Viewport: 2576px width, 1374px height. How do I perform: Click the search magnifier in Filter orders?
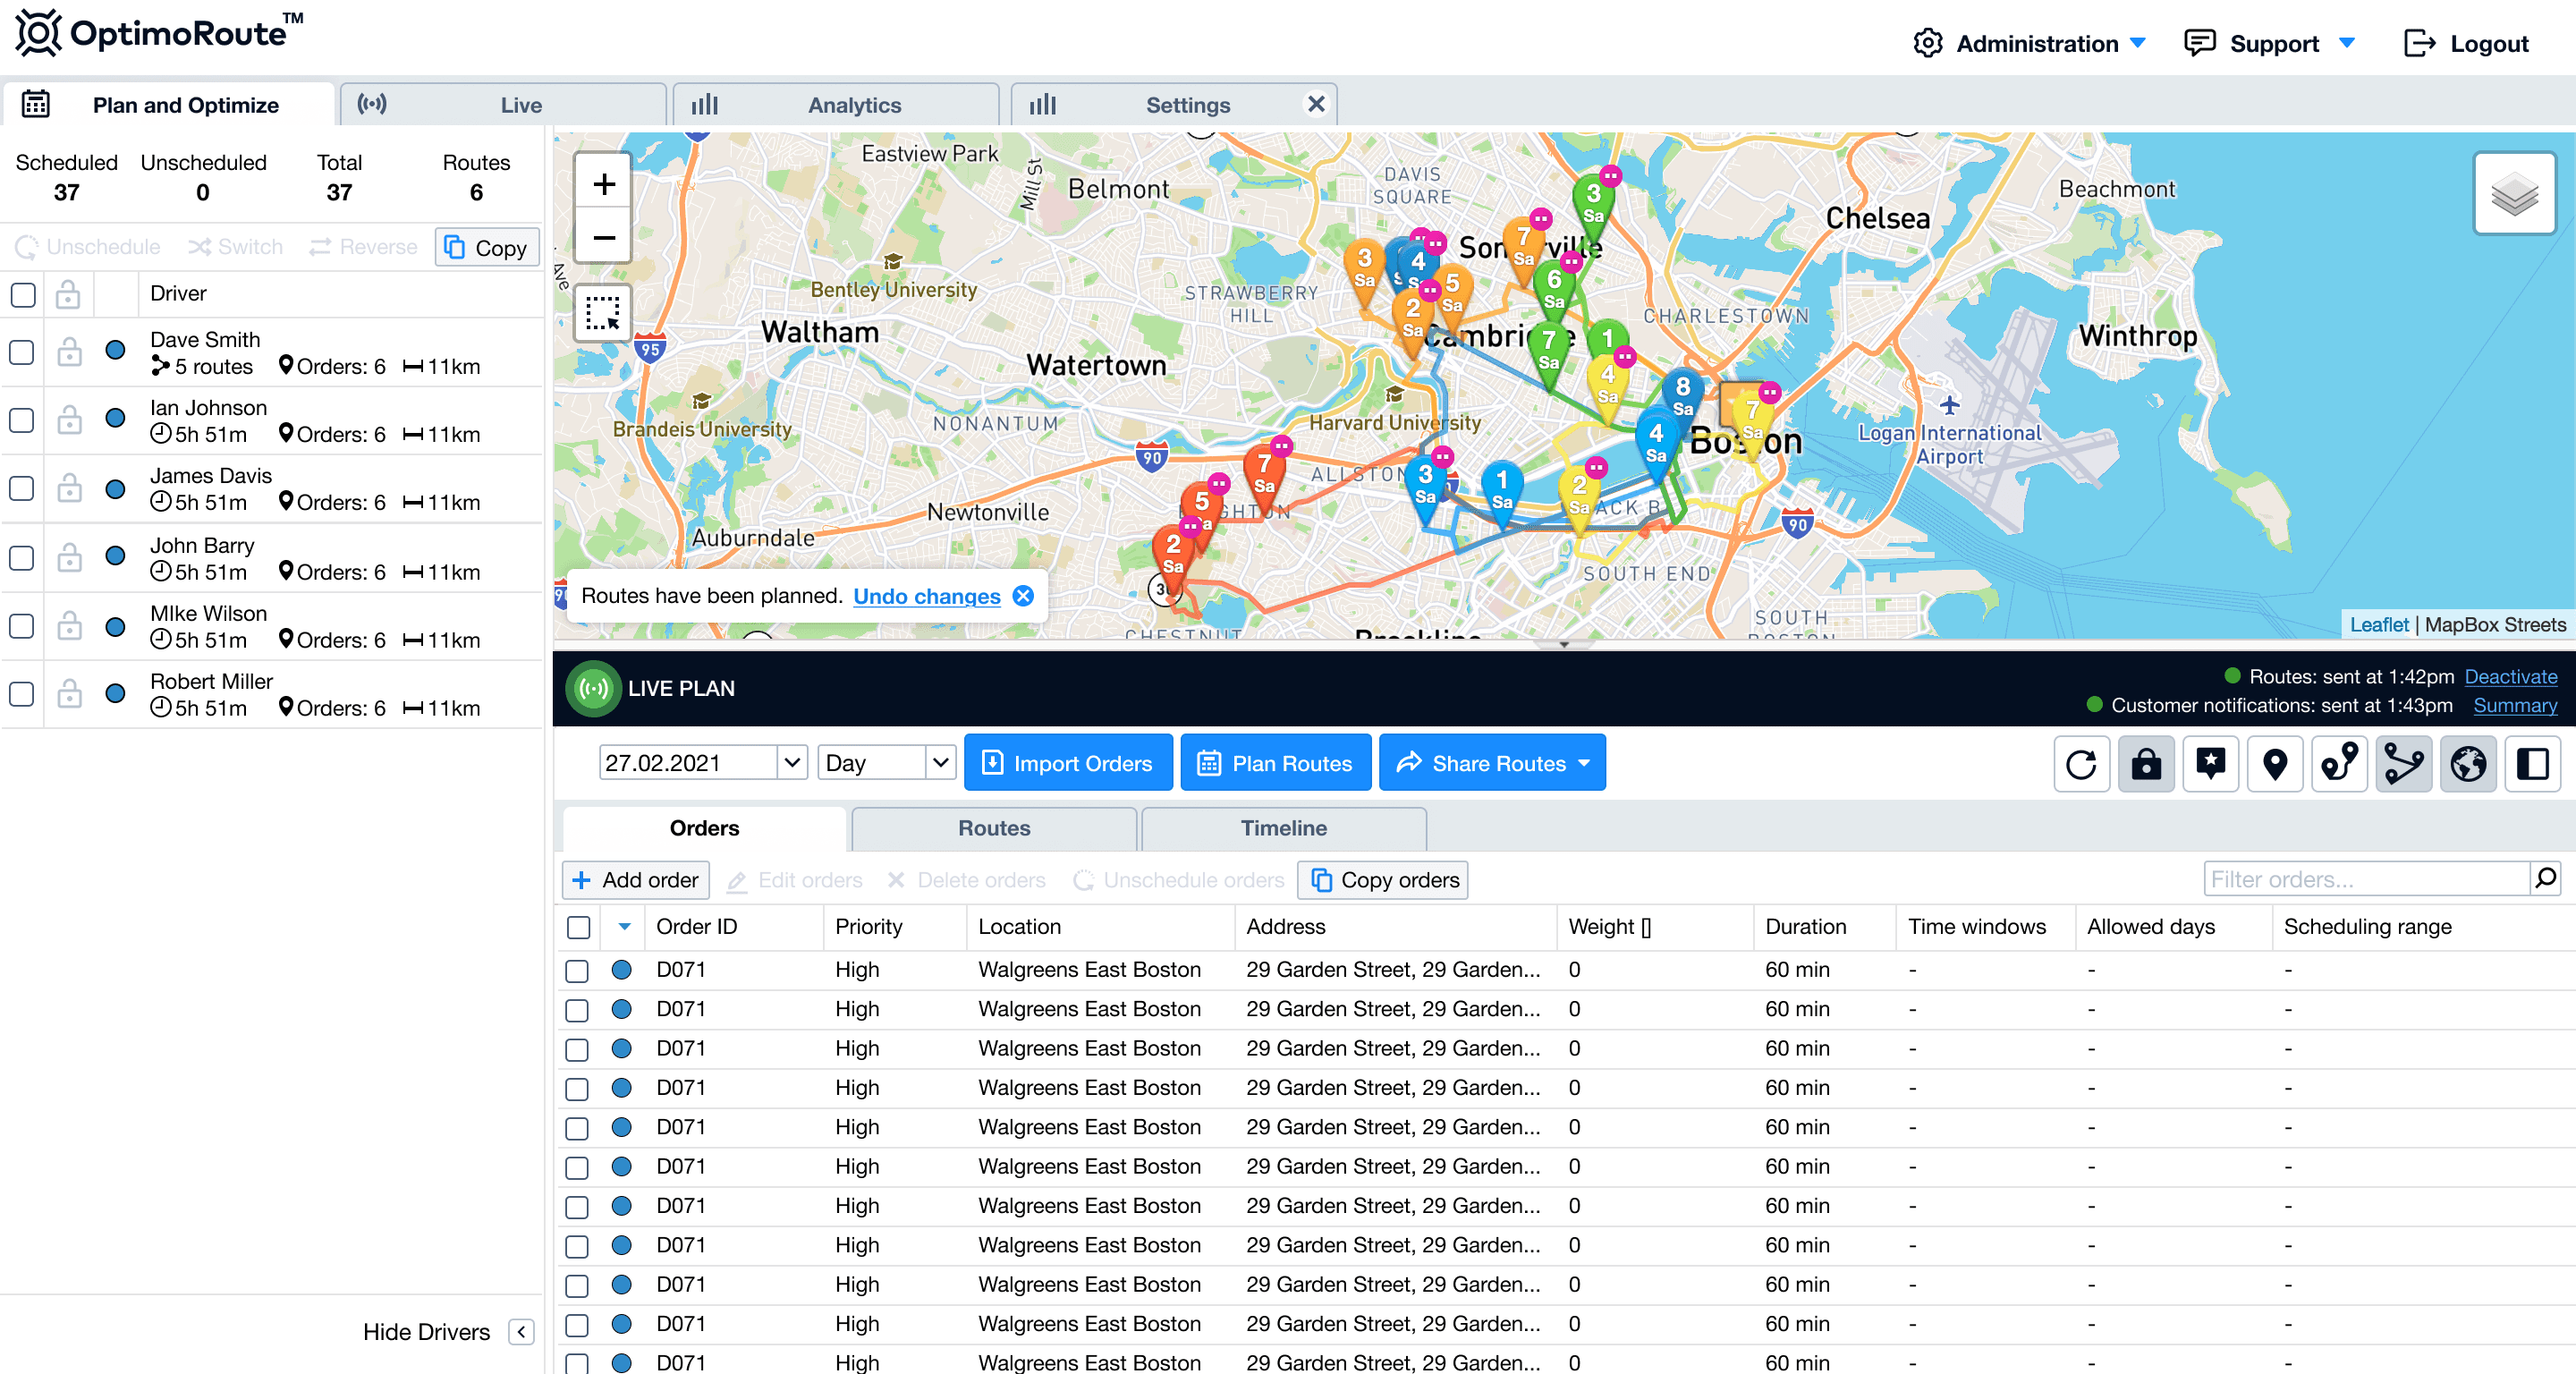(2545, 879)
